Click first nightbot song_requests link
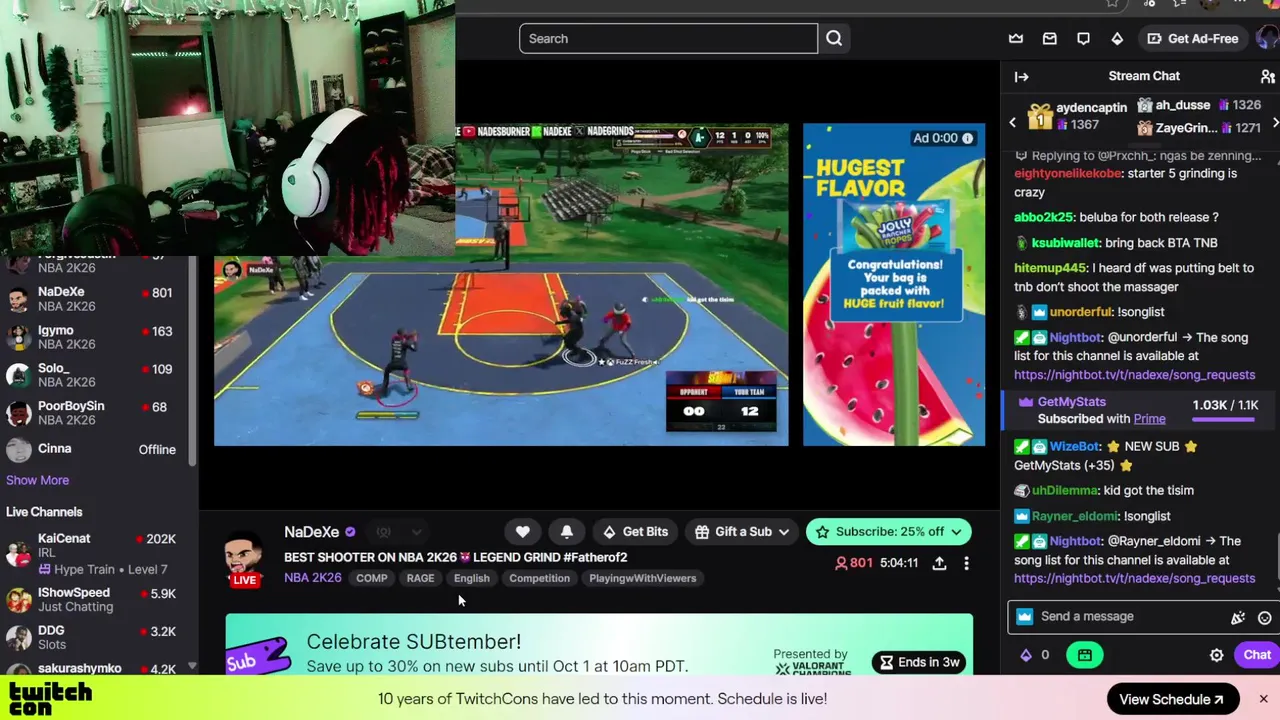The image size is (1280, 720). [1134, 375]
